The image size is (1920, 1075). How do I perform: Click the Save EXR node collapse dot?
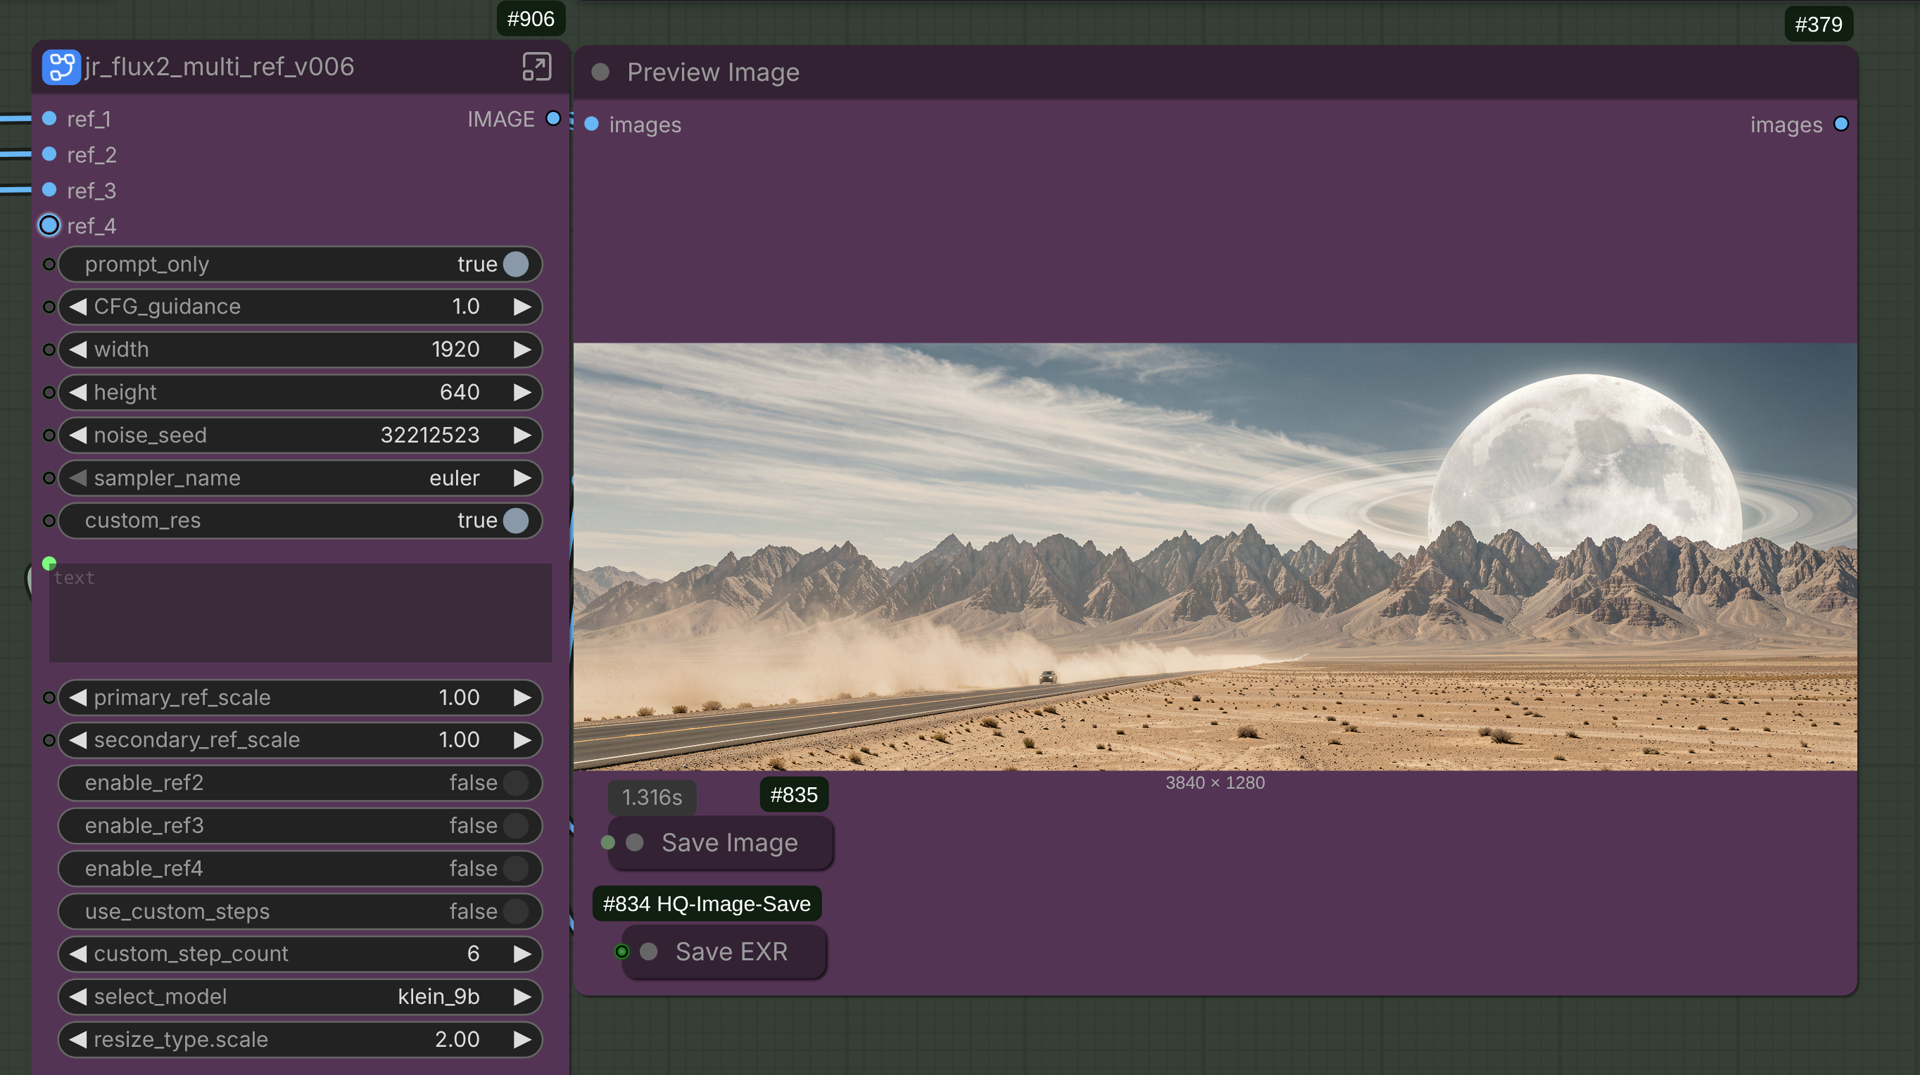649,952
